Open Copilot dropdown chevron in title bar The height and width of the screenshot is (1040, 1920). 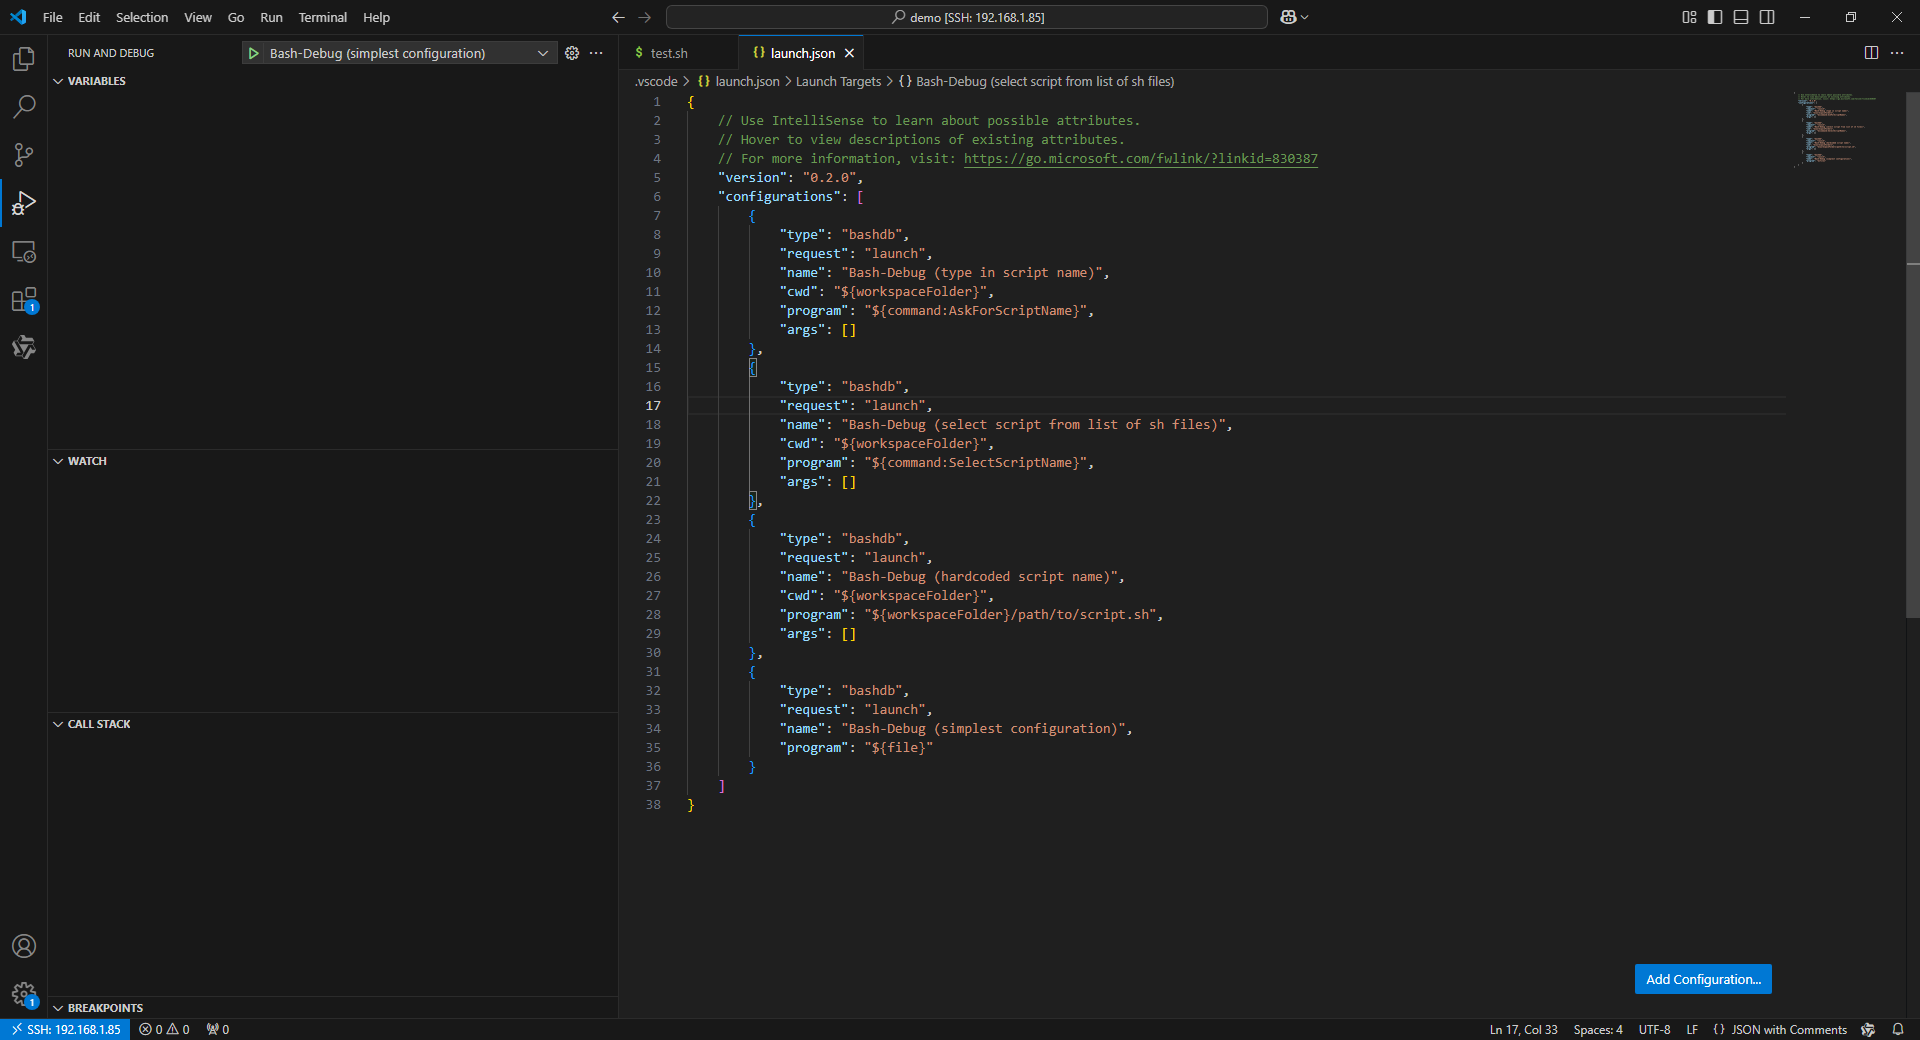[1304, 17]
